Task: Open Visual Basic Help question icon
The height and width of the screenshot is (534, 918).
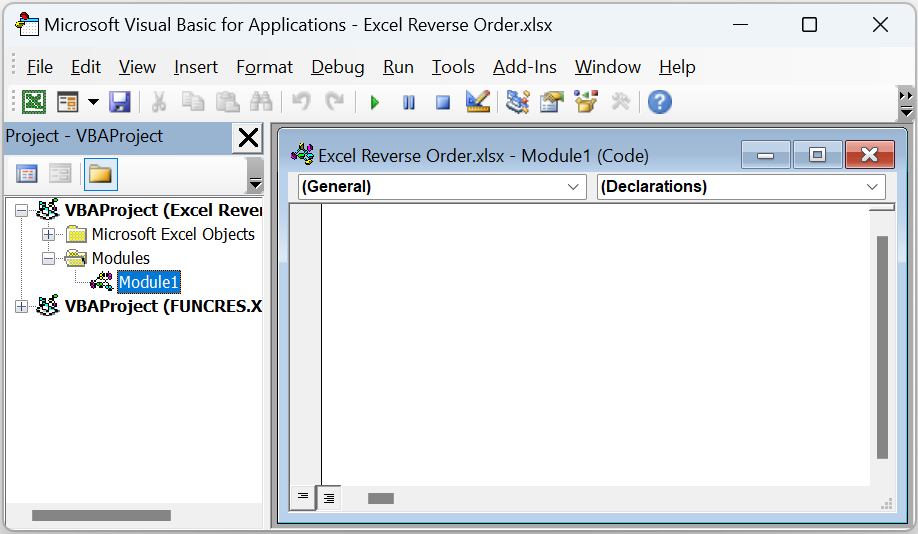Action: [660, 102]
